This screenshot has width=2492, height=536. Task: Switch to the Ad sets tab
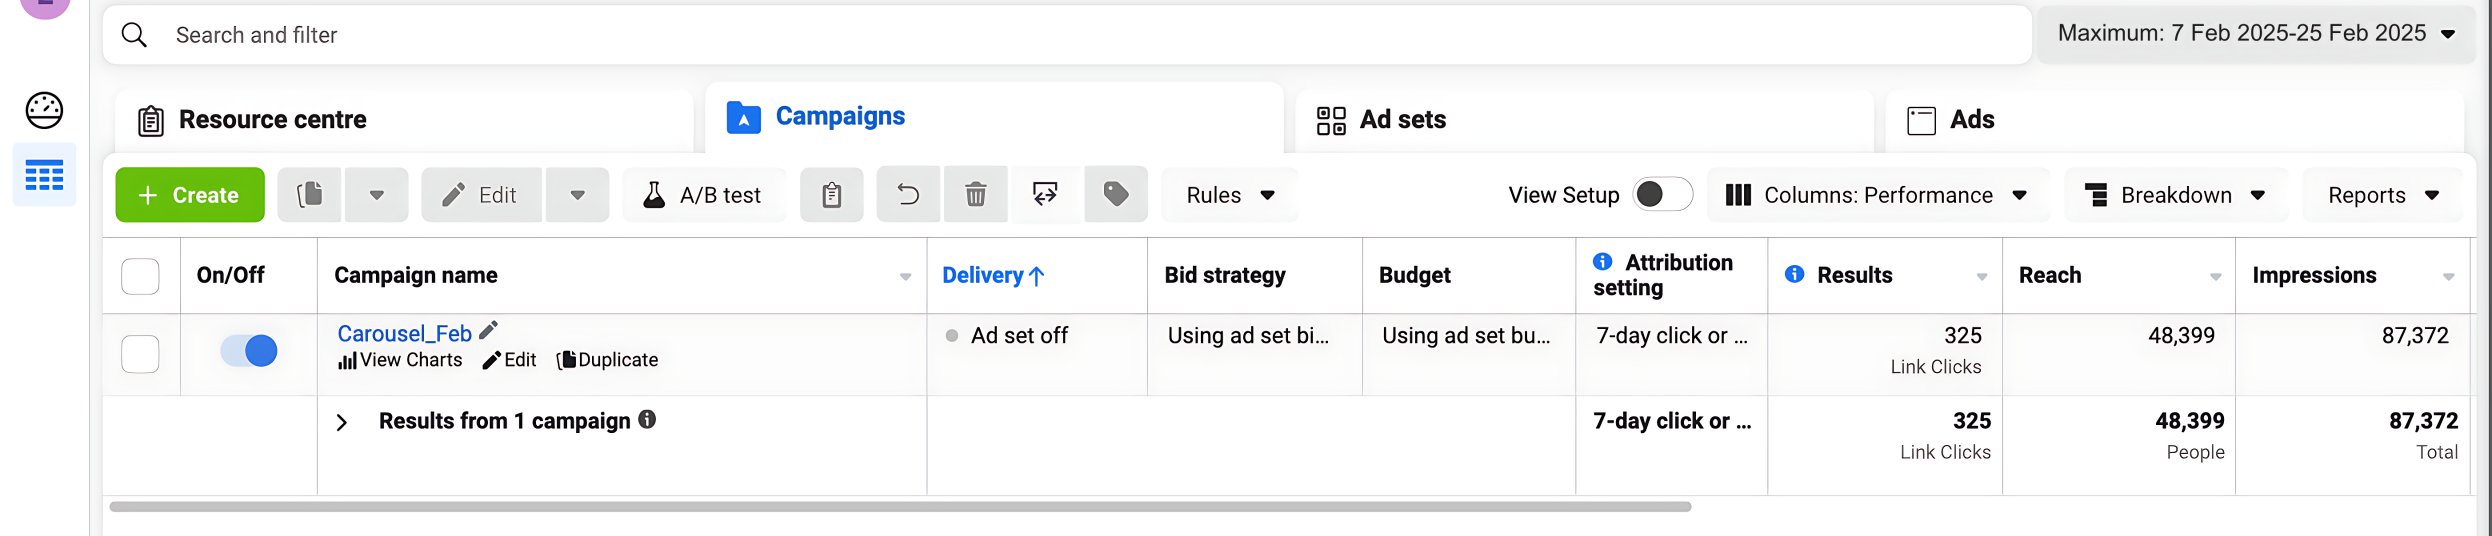(1381, 120)
